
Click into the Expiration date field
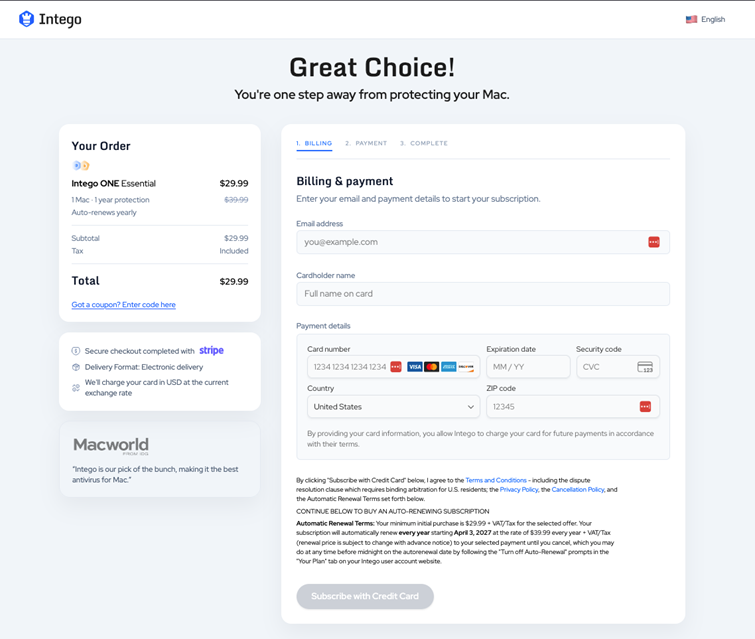pyautogui.click(x=527, y=367)
